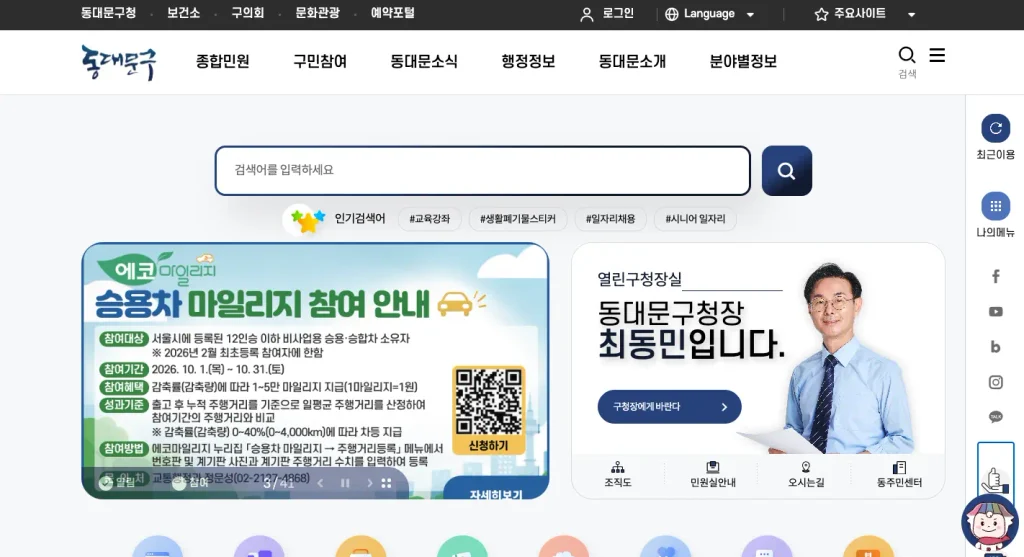The image size is (1024, 557).
Task: Click the 로그인 link text
Action: (618, 14)
